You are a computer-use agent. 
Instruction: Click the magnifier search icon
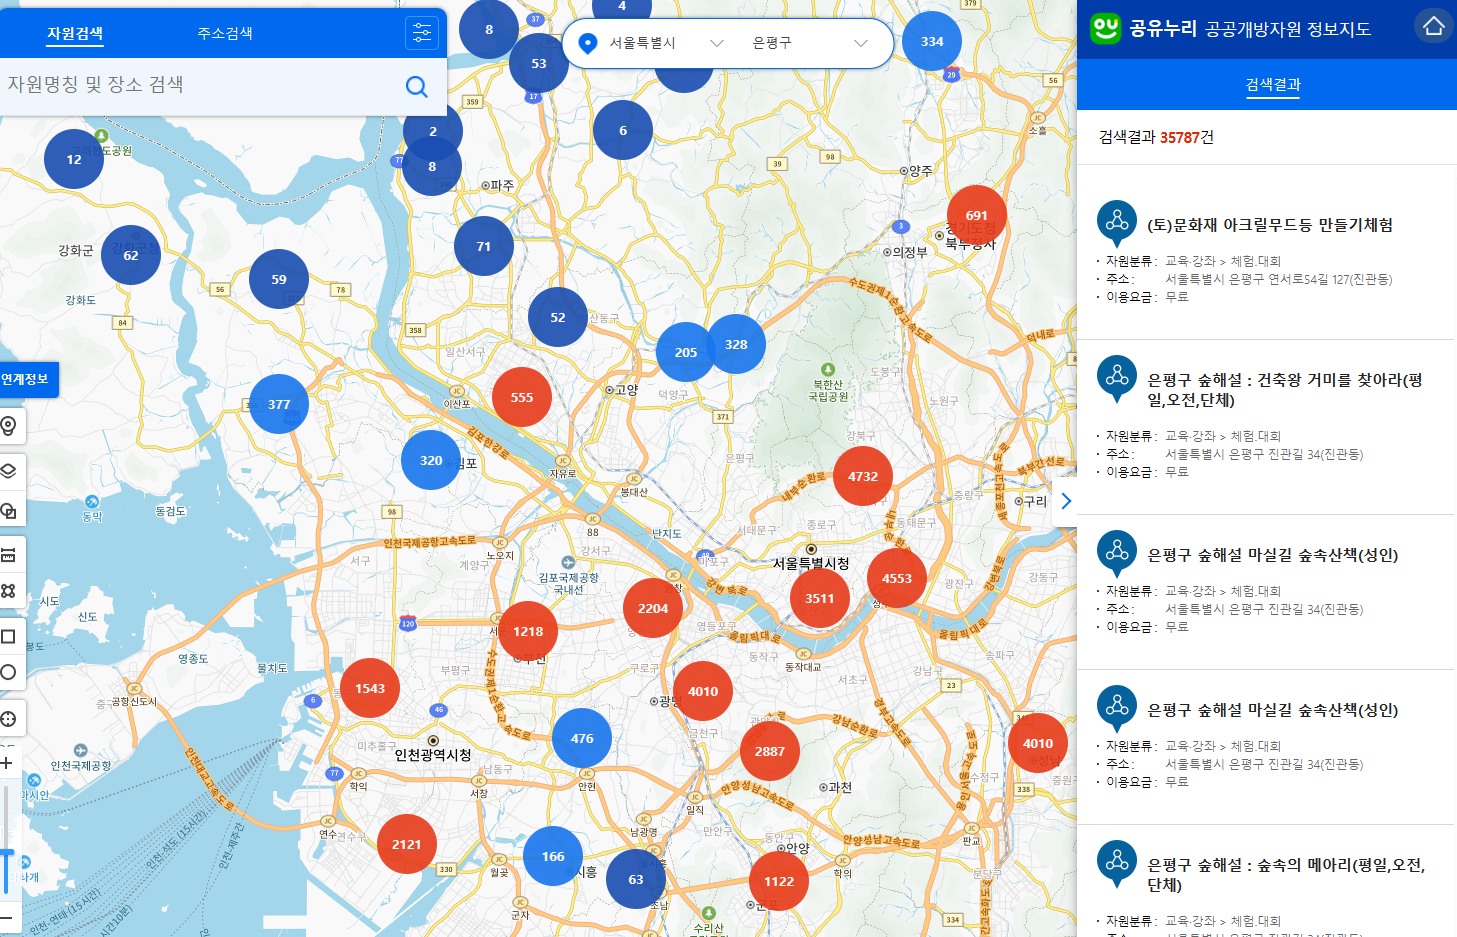point(417,87)
